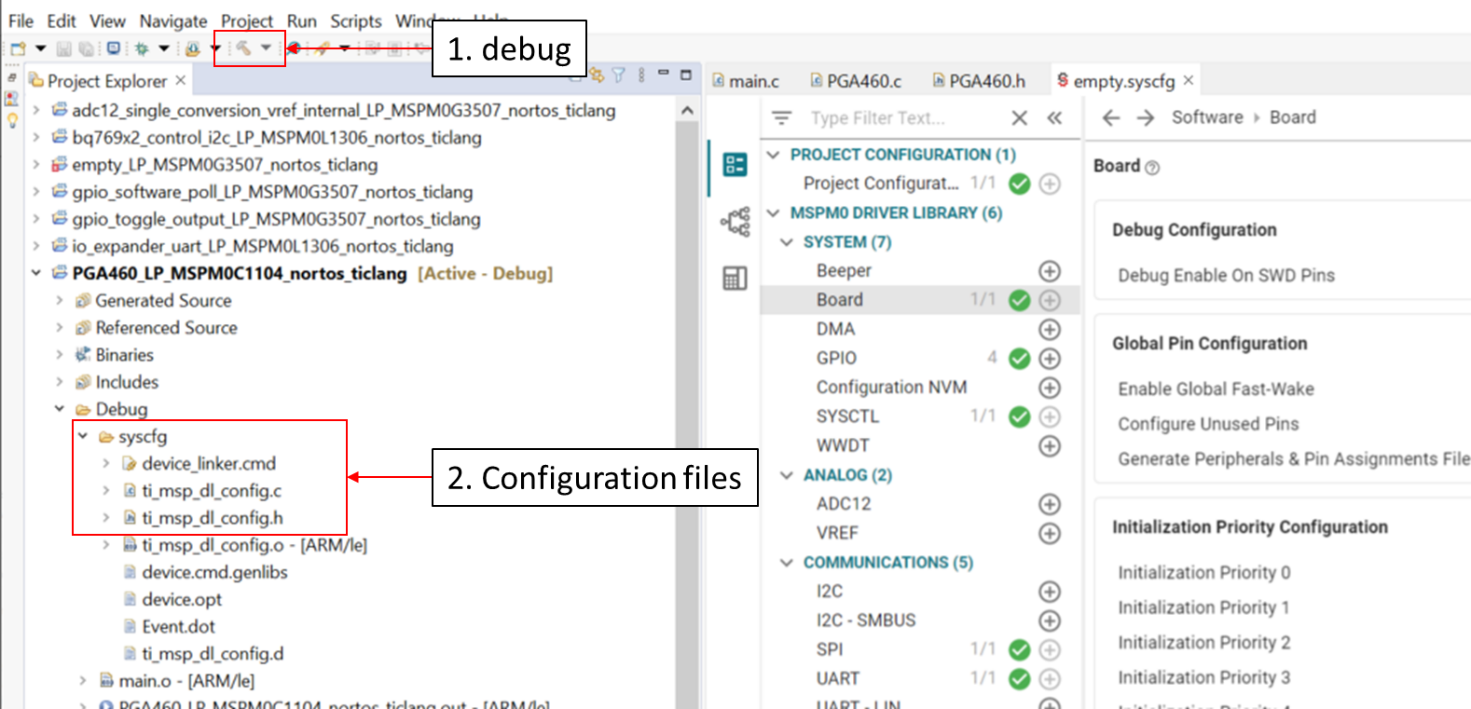Open the build hammer dropdown arrow
The width and height of the screenshot is (1471, 709).
tap(265, 48)
